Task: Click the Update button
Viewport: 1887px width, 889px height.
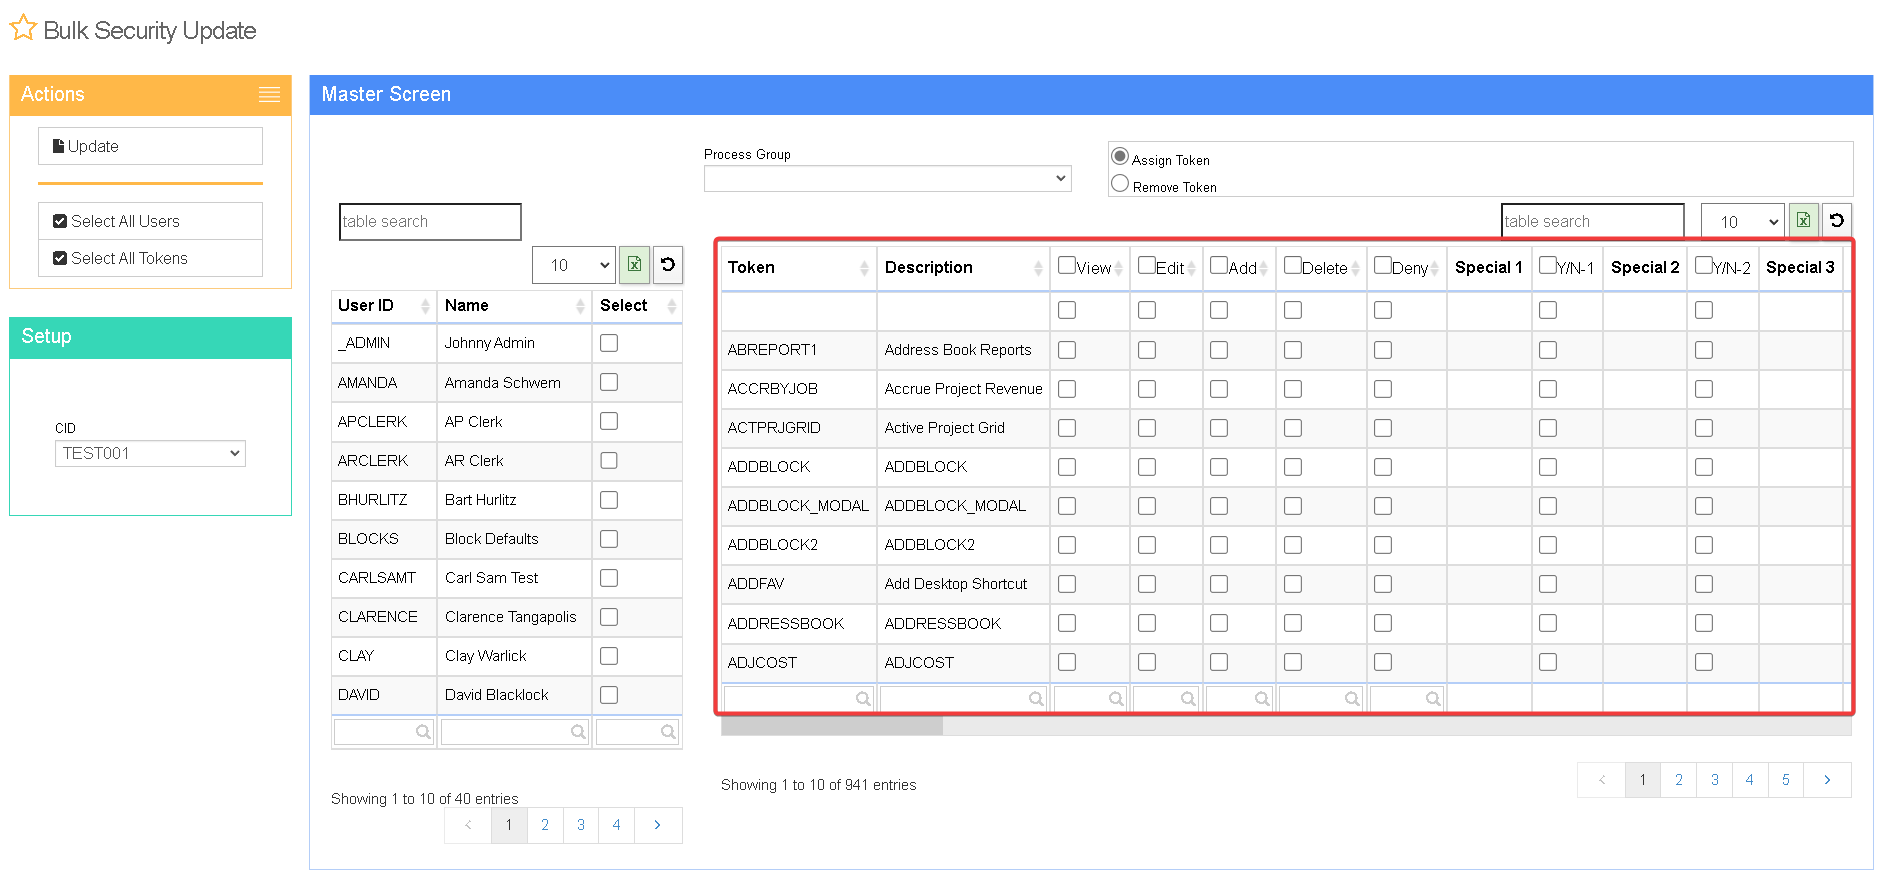Action: pyautogui.click(x=150, y=146)
